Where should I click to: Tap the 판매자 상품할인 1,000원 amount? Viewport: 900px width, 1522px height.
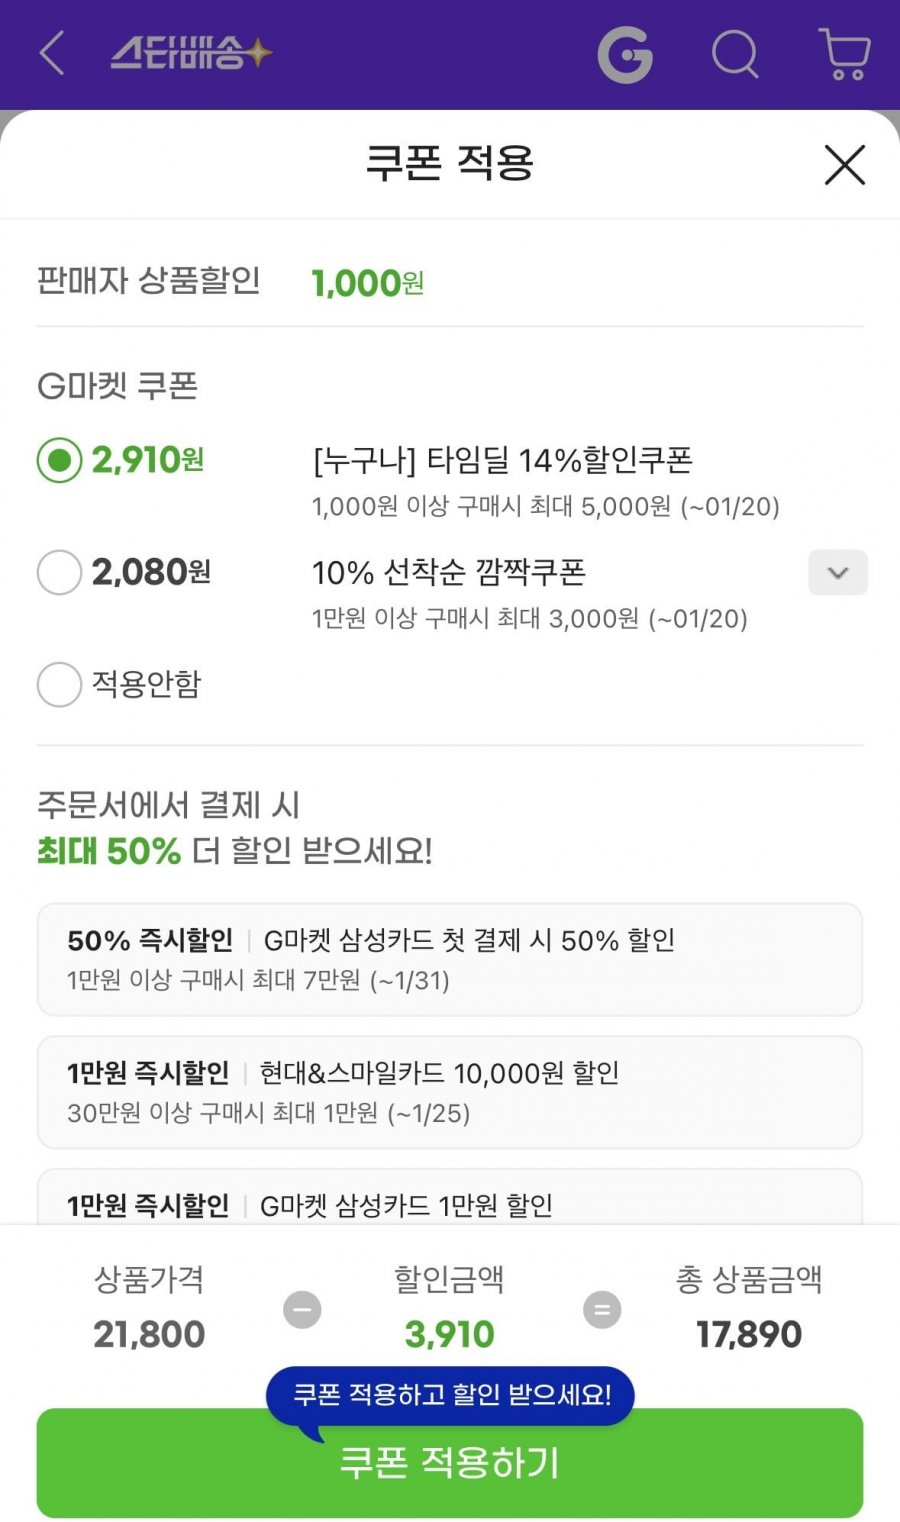[367, 283]
